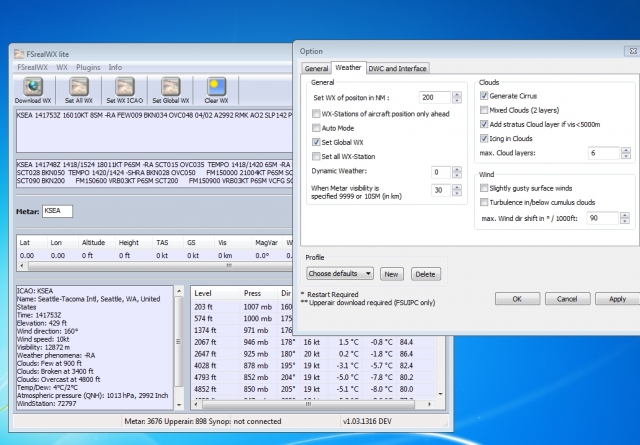This screenshot has width=640, height=445.
Task: Enable Mixed Clouds (2 layers)
Action: pyautogui.click(x=484, y=110)
